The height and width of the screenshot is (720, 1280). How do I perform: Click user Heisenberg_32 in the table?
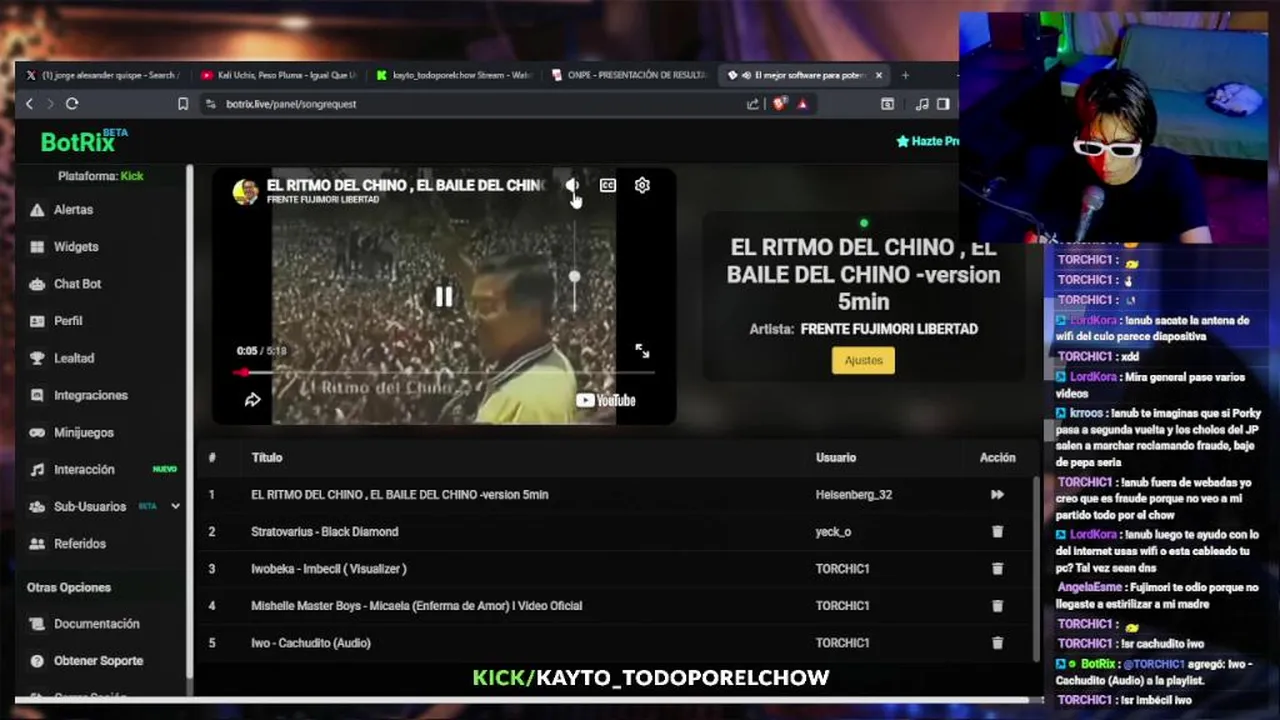(853, 495)
